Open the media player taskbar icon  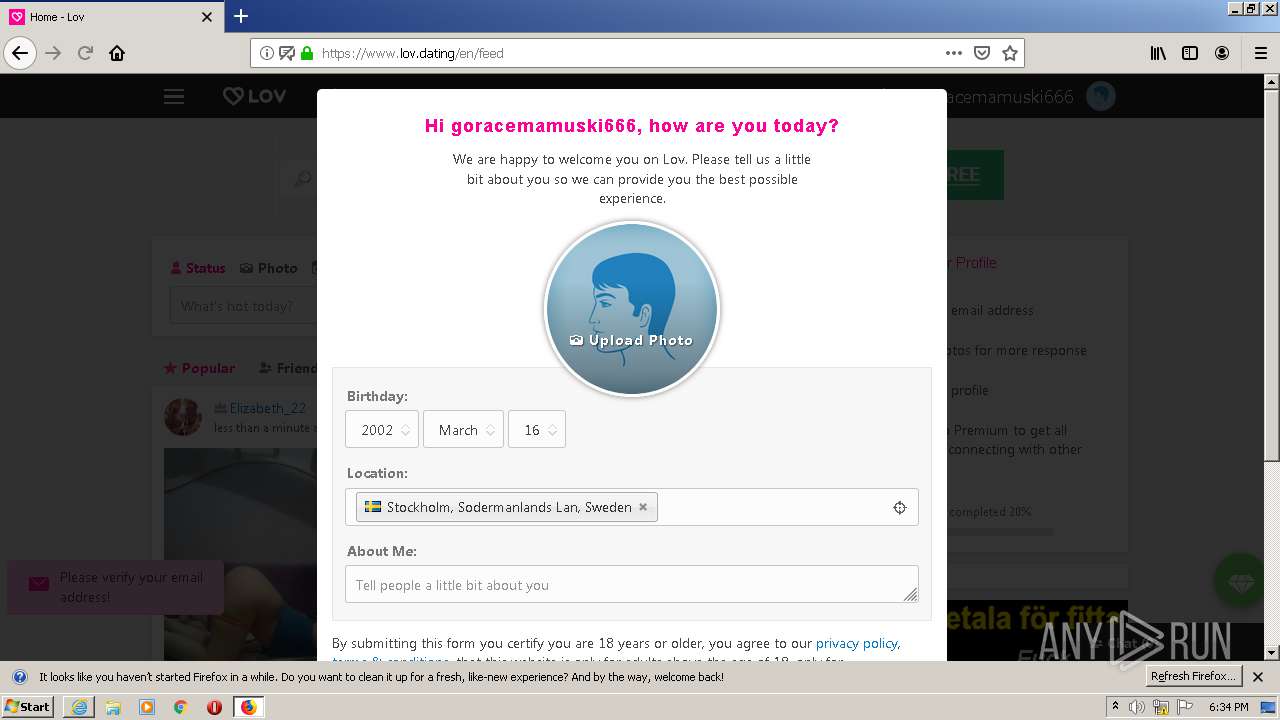coord(147,707)
